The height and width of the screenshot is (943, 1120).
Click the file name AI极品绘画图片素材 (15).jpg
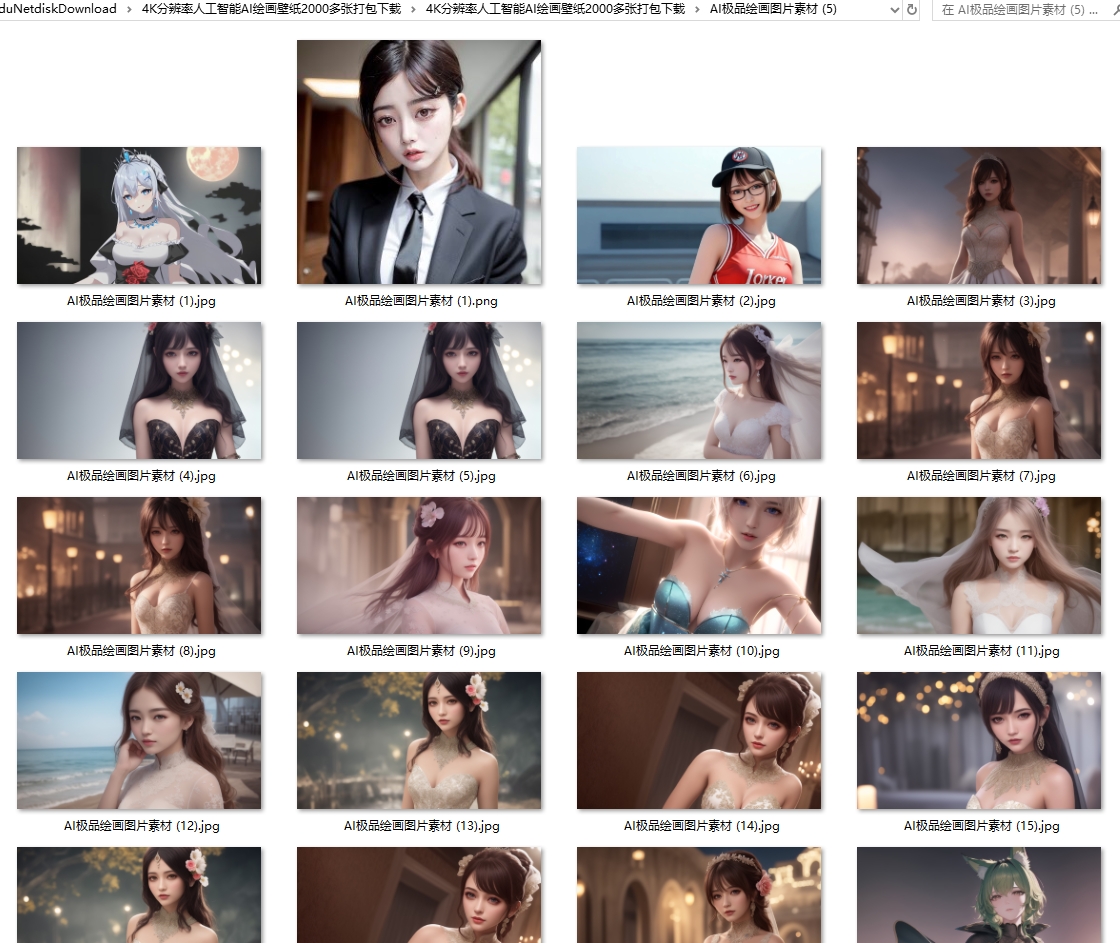(x=981, y=826)
